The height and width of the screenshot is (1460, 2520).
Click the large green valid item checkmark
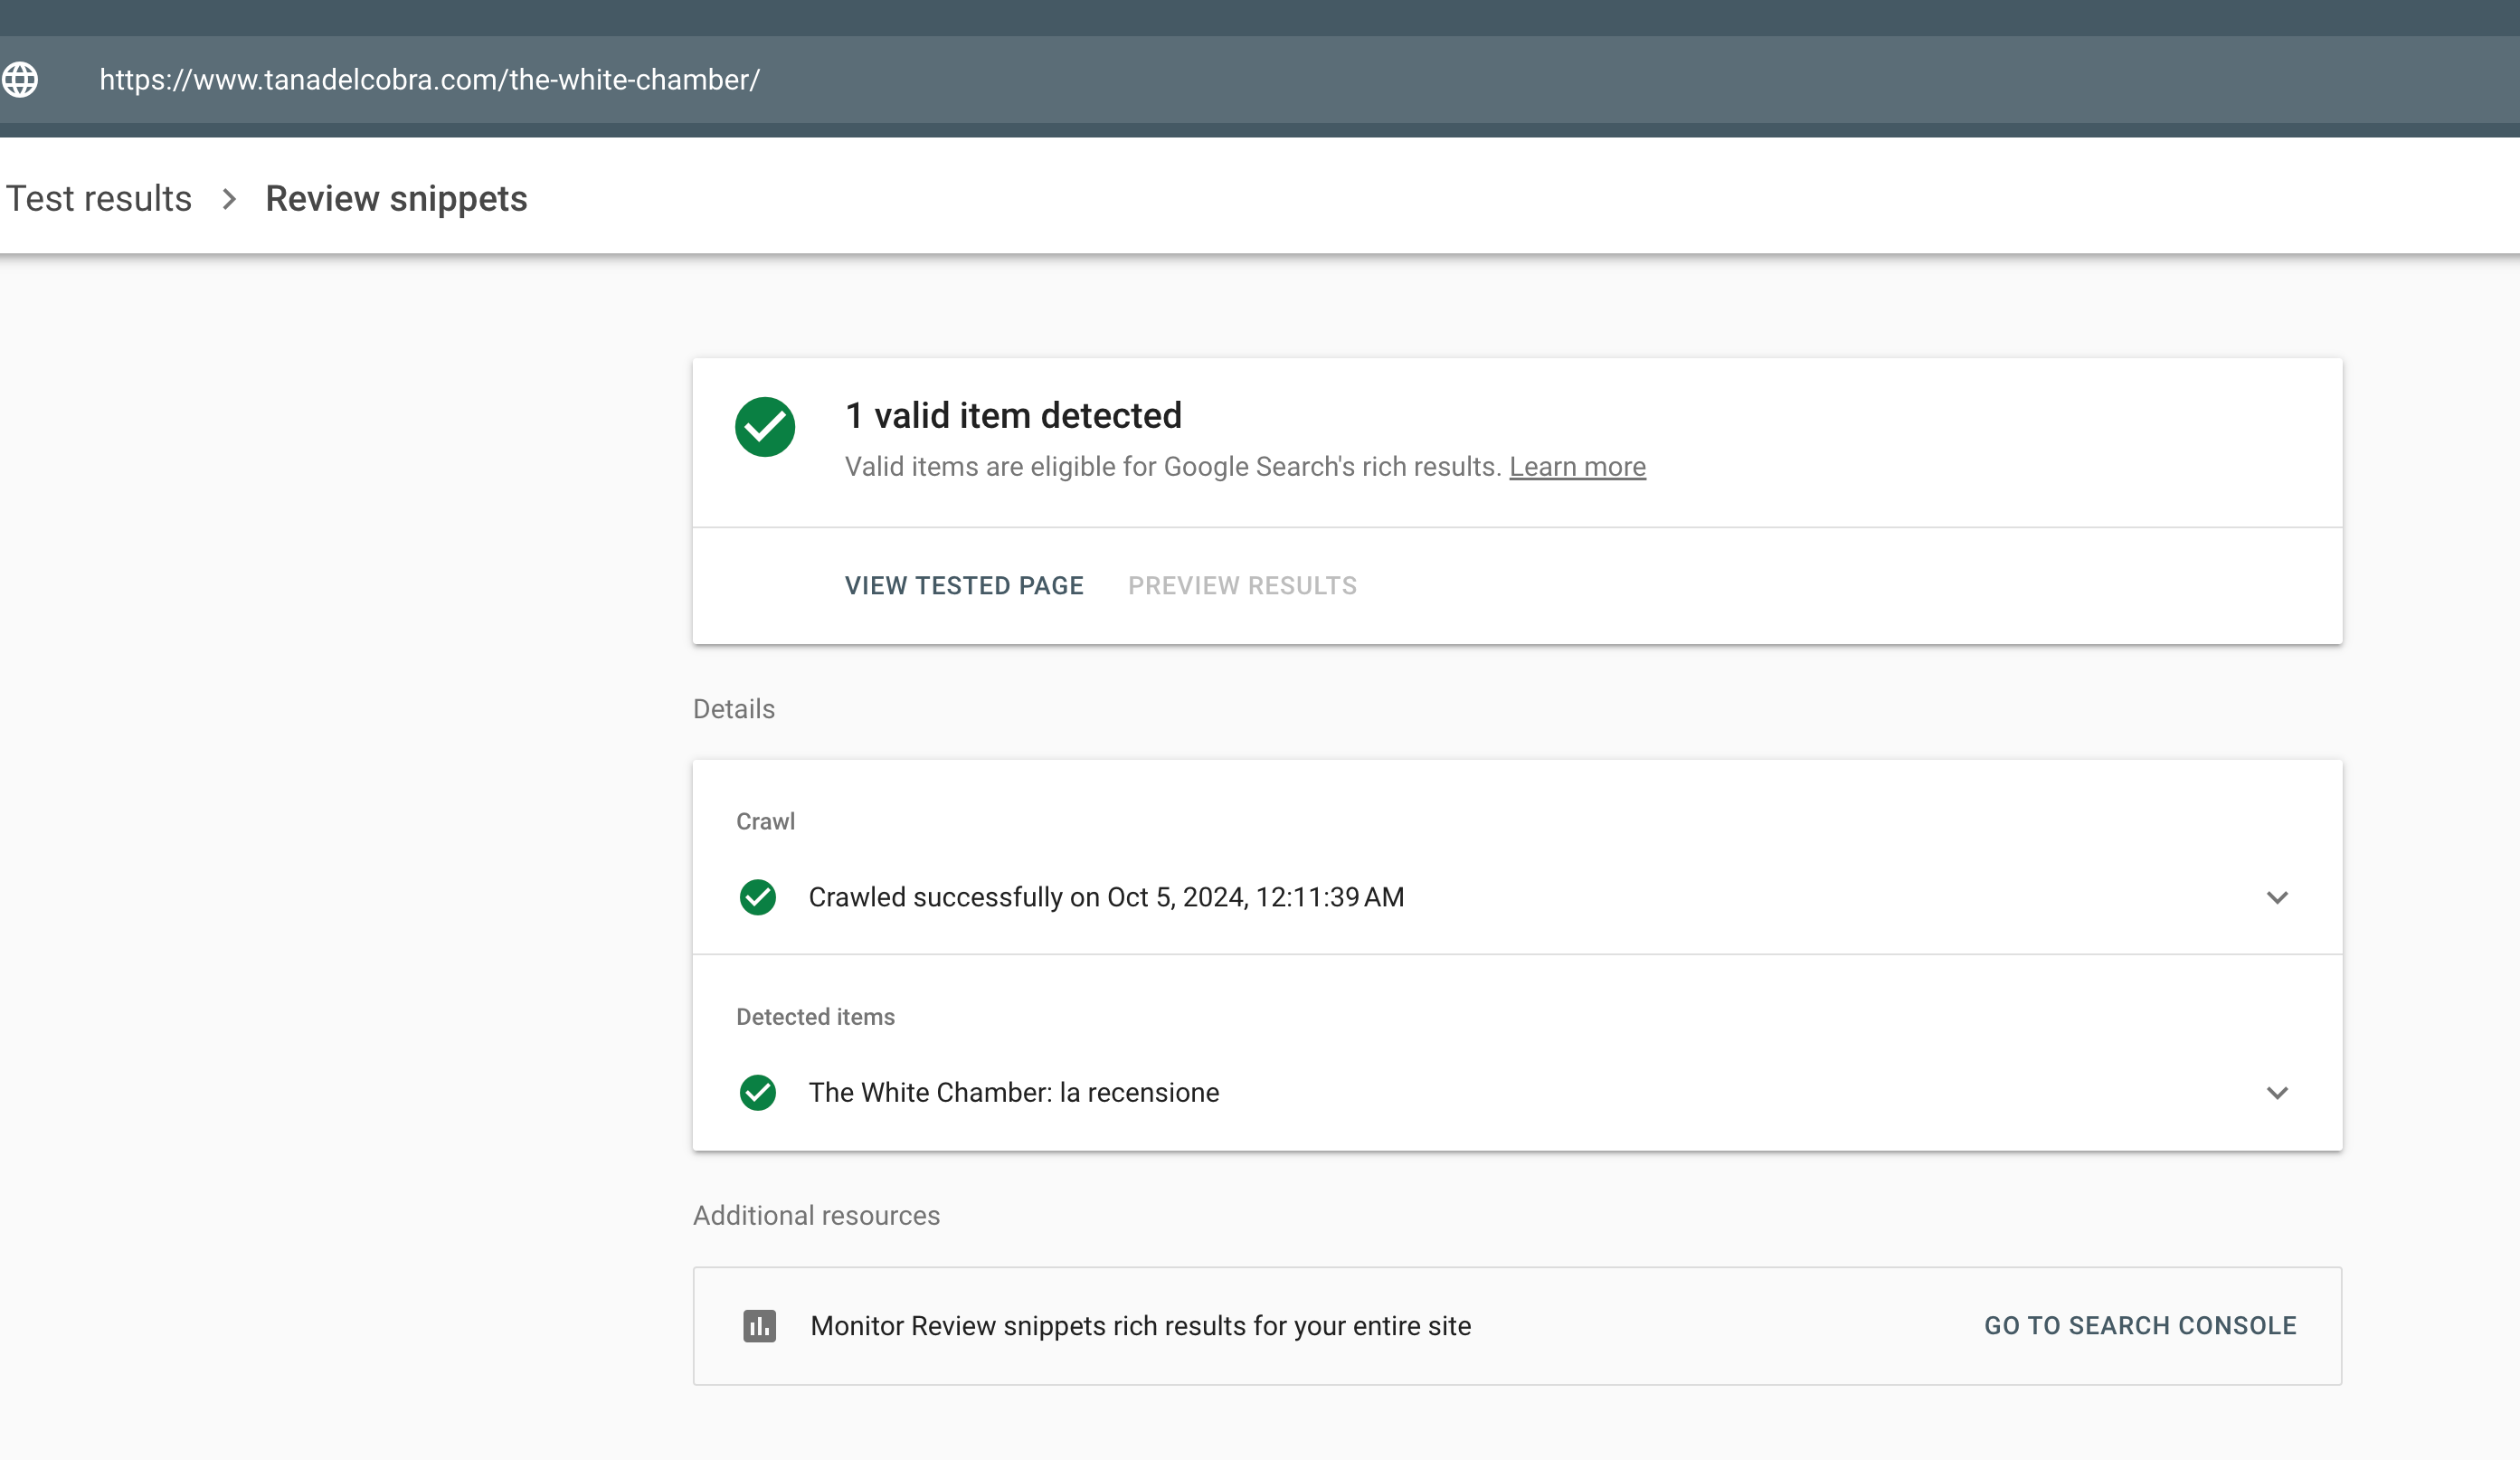tap(765, 427)
